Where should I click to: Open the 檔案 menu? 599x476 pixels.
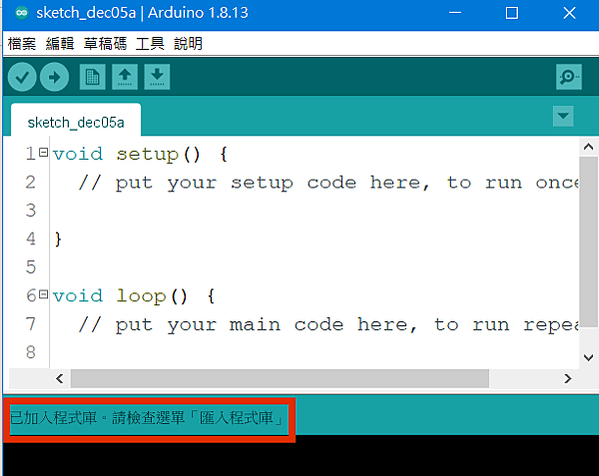tap(22, 44)
